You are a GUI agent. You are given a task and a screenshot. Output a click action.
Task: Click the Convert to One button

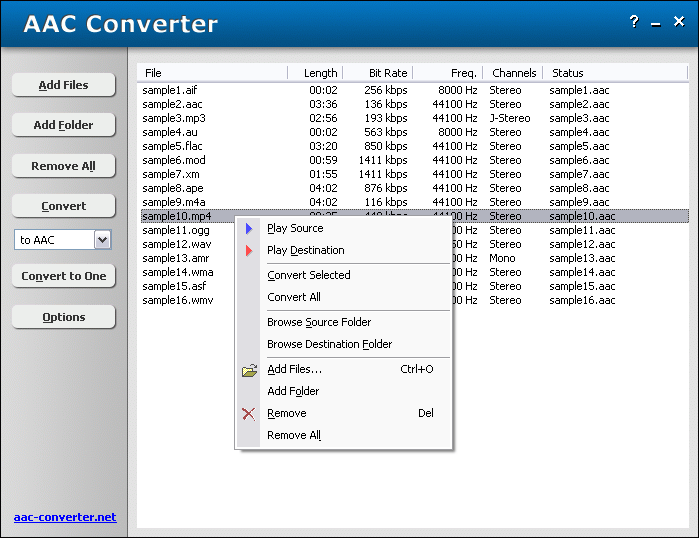click(63, 276)
